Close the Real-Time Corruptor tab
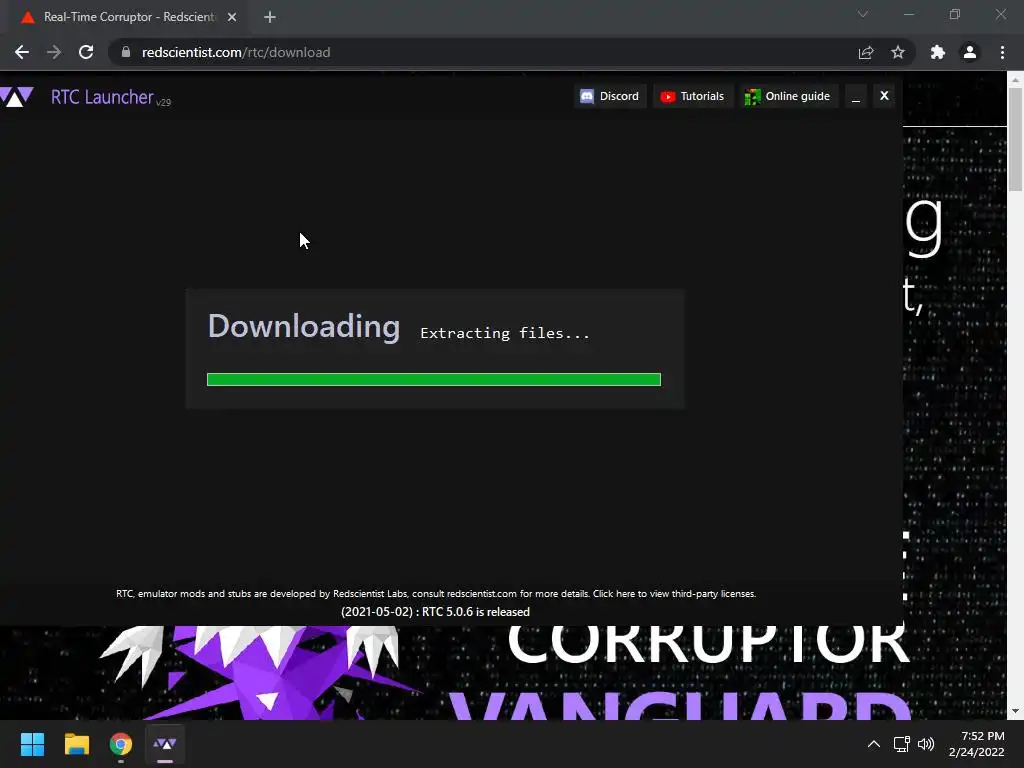The width and height of the screenshot is (1024, 768). pyautogui.click(x=232, y=17)
